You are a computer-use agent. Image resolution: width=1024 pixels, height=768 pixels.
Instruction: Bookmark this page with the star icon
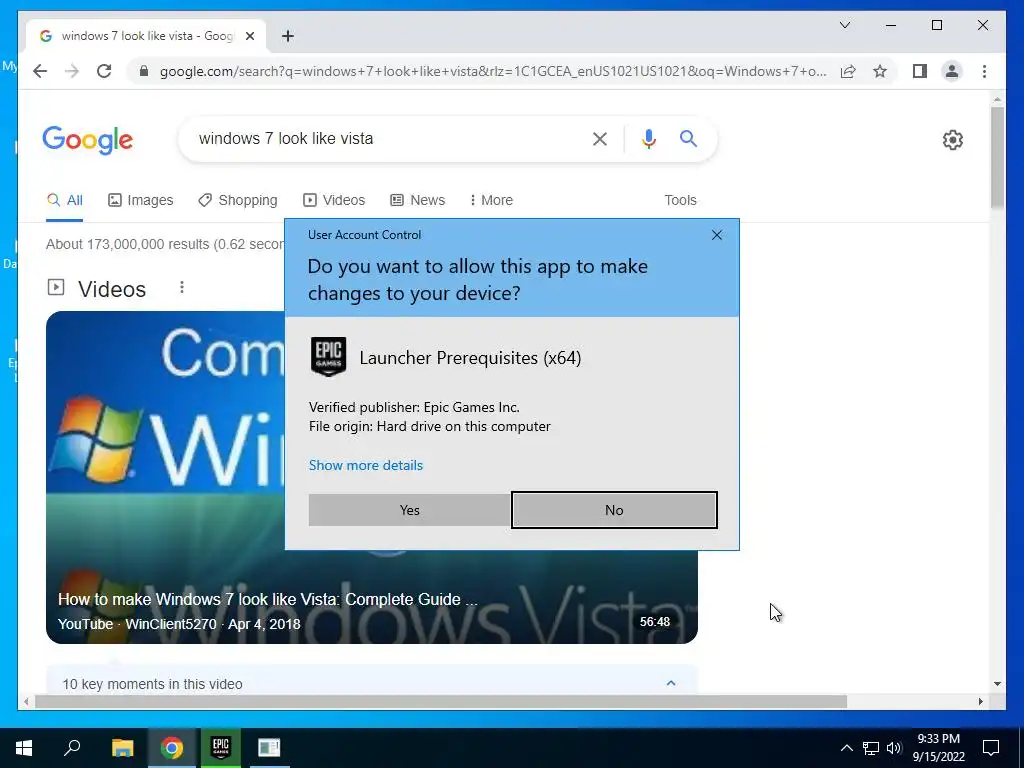pyautogui.click(x=880, y=71)
